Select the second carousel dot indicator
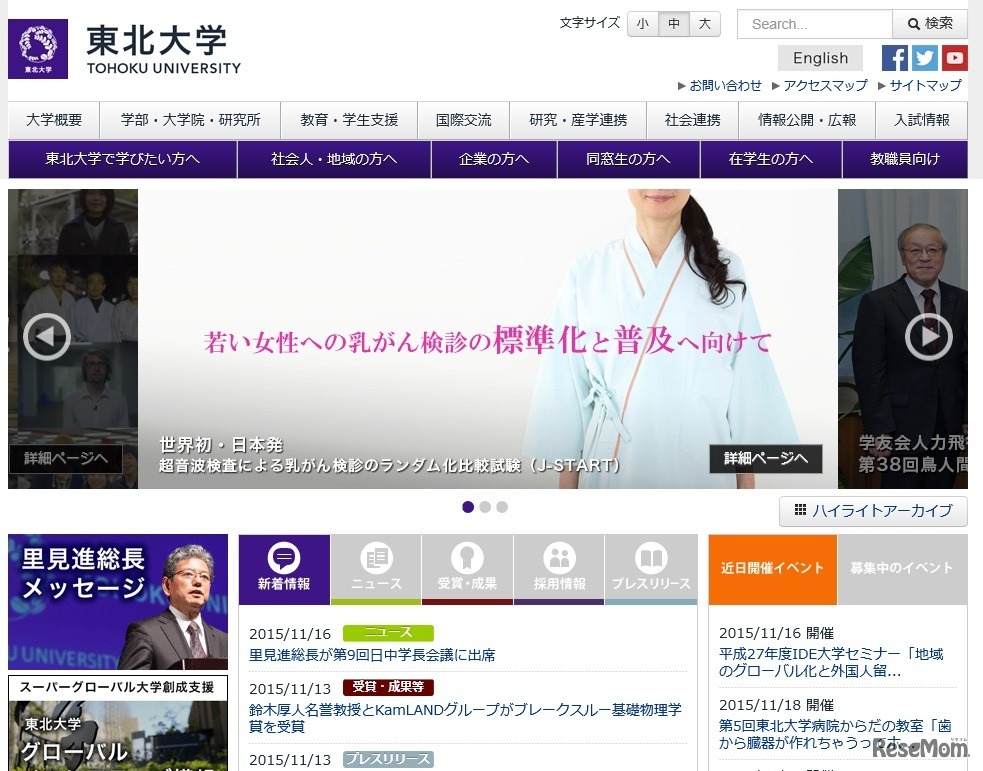 pos(485,507)
